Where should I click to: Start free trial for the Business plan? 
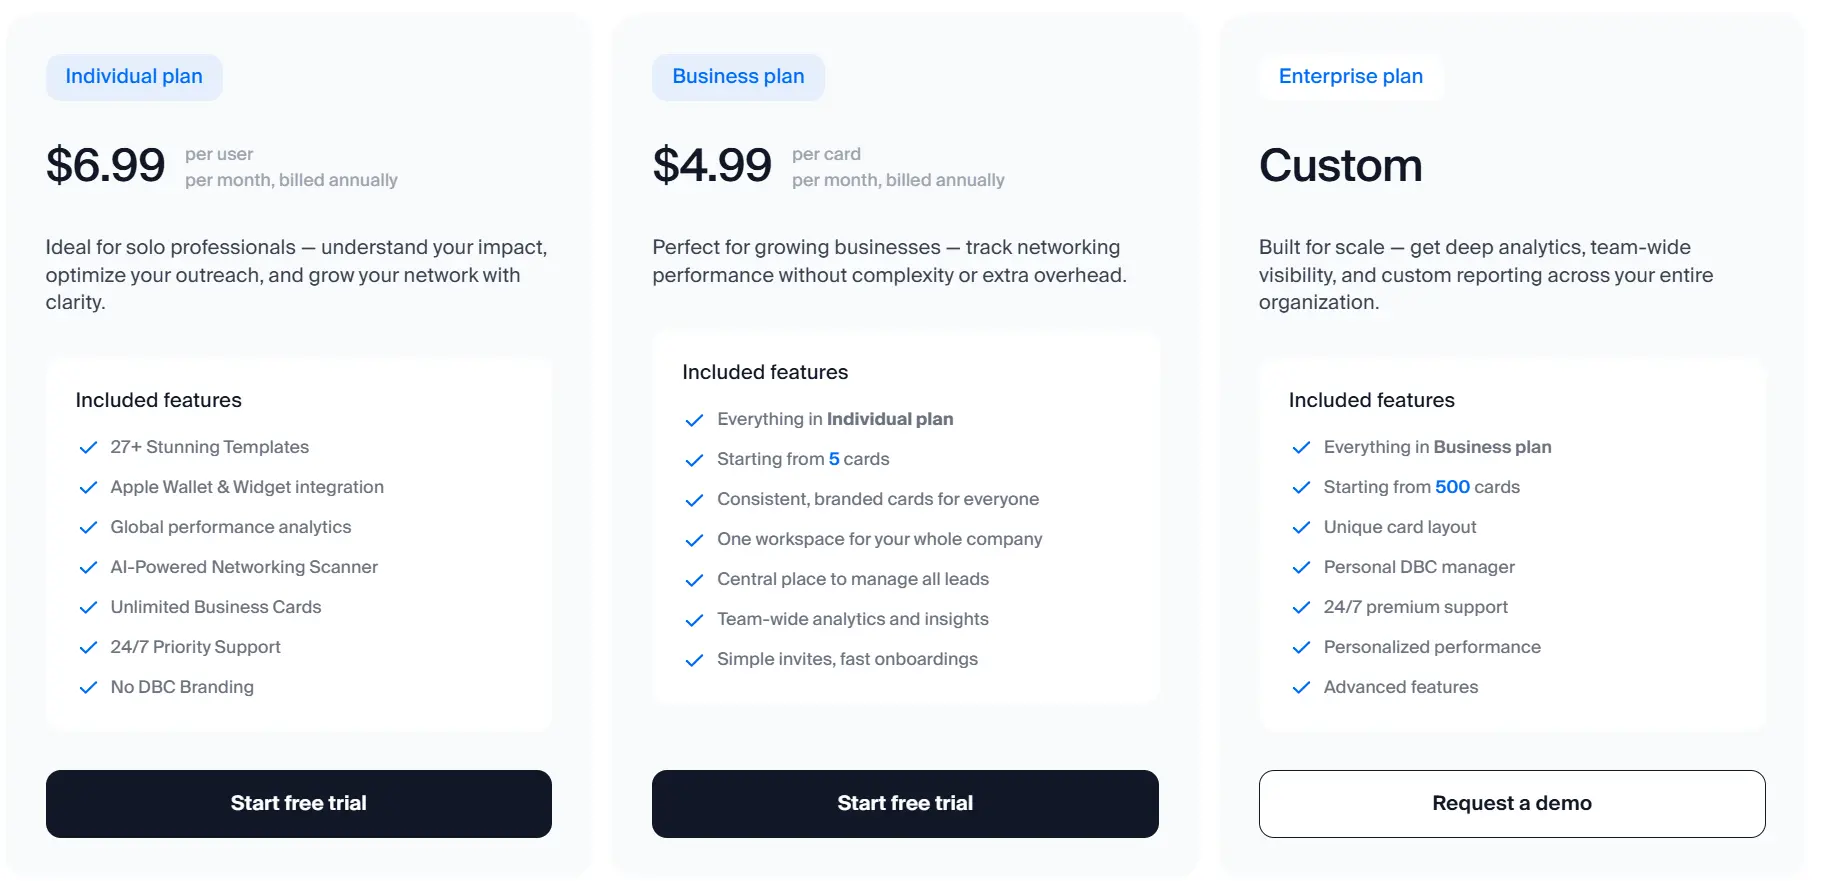[x=904, y=803]
